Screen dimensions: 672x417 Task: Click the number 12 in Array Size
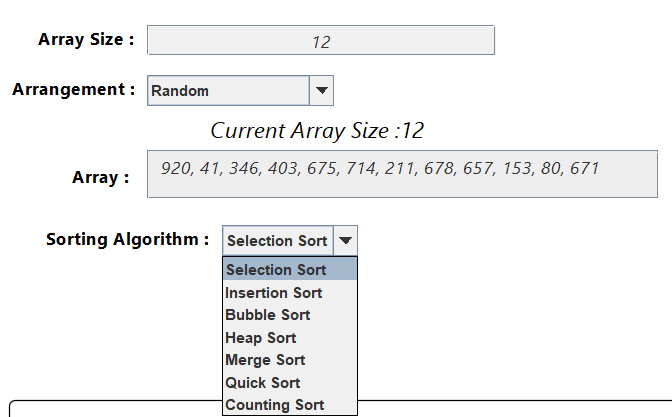point(321,42)
